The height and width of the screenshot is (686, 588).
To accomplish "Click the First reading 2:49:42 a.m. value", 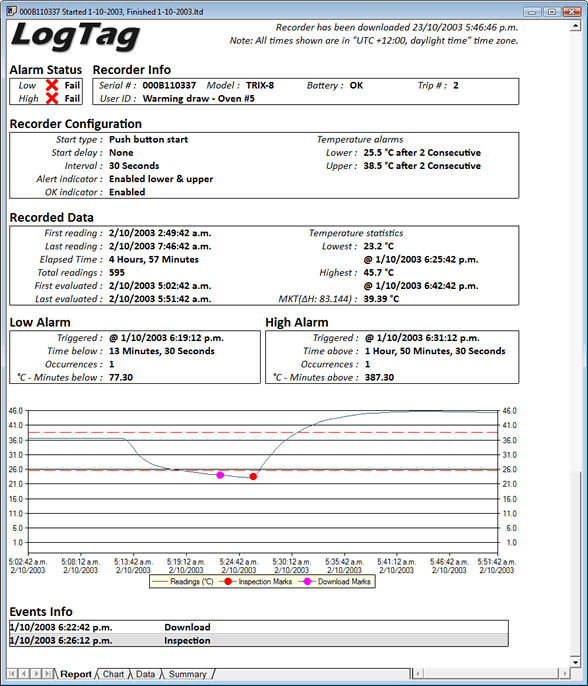I will [x=160, y=233].
